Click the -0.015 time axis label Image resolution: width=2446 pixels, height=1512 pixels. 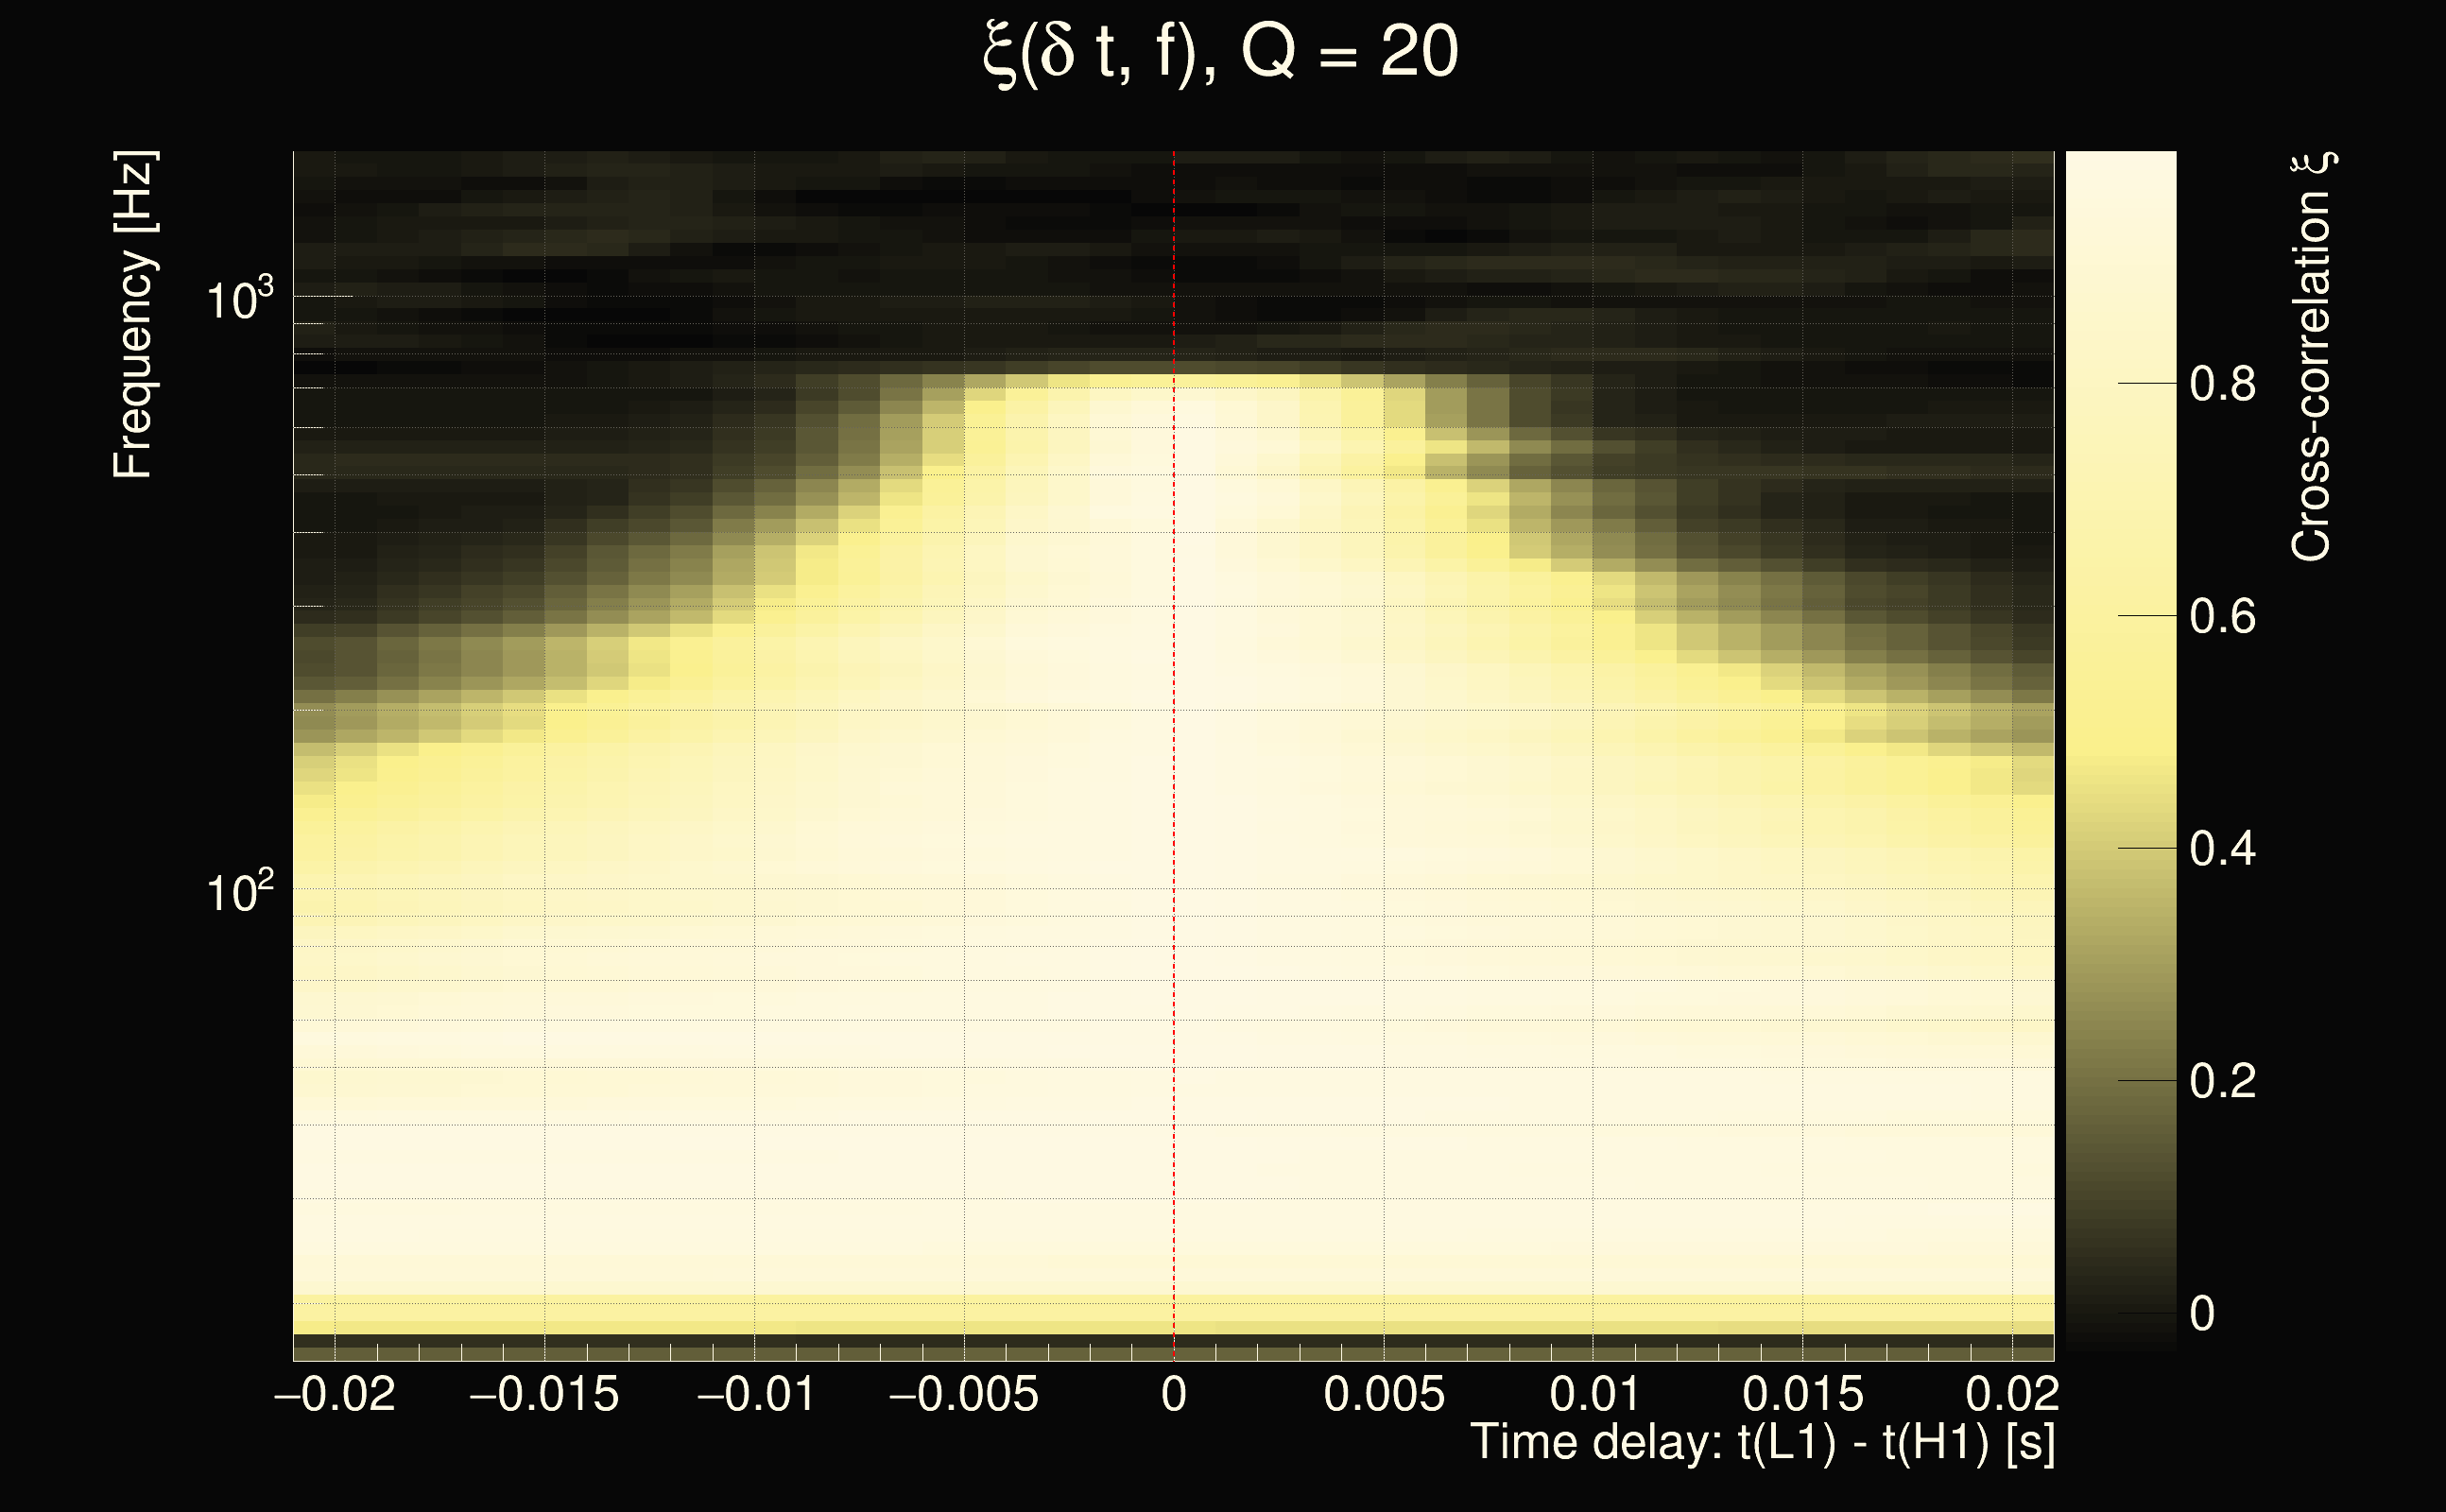(544, 1394)
